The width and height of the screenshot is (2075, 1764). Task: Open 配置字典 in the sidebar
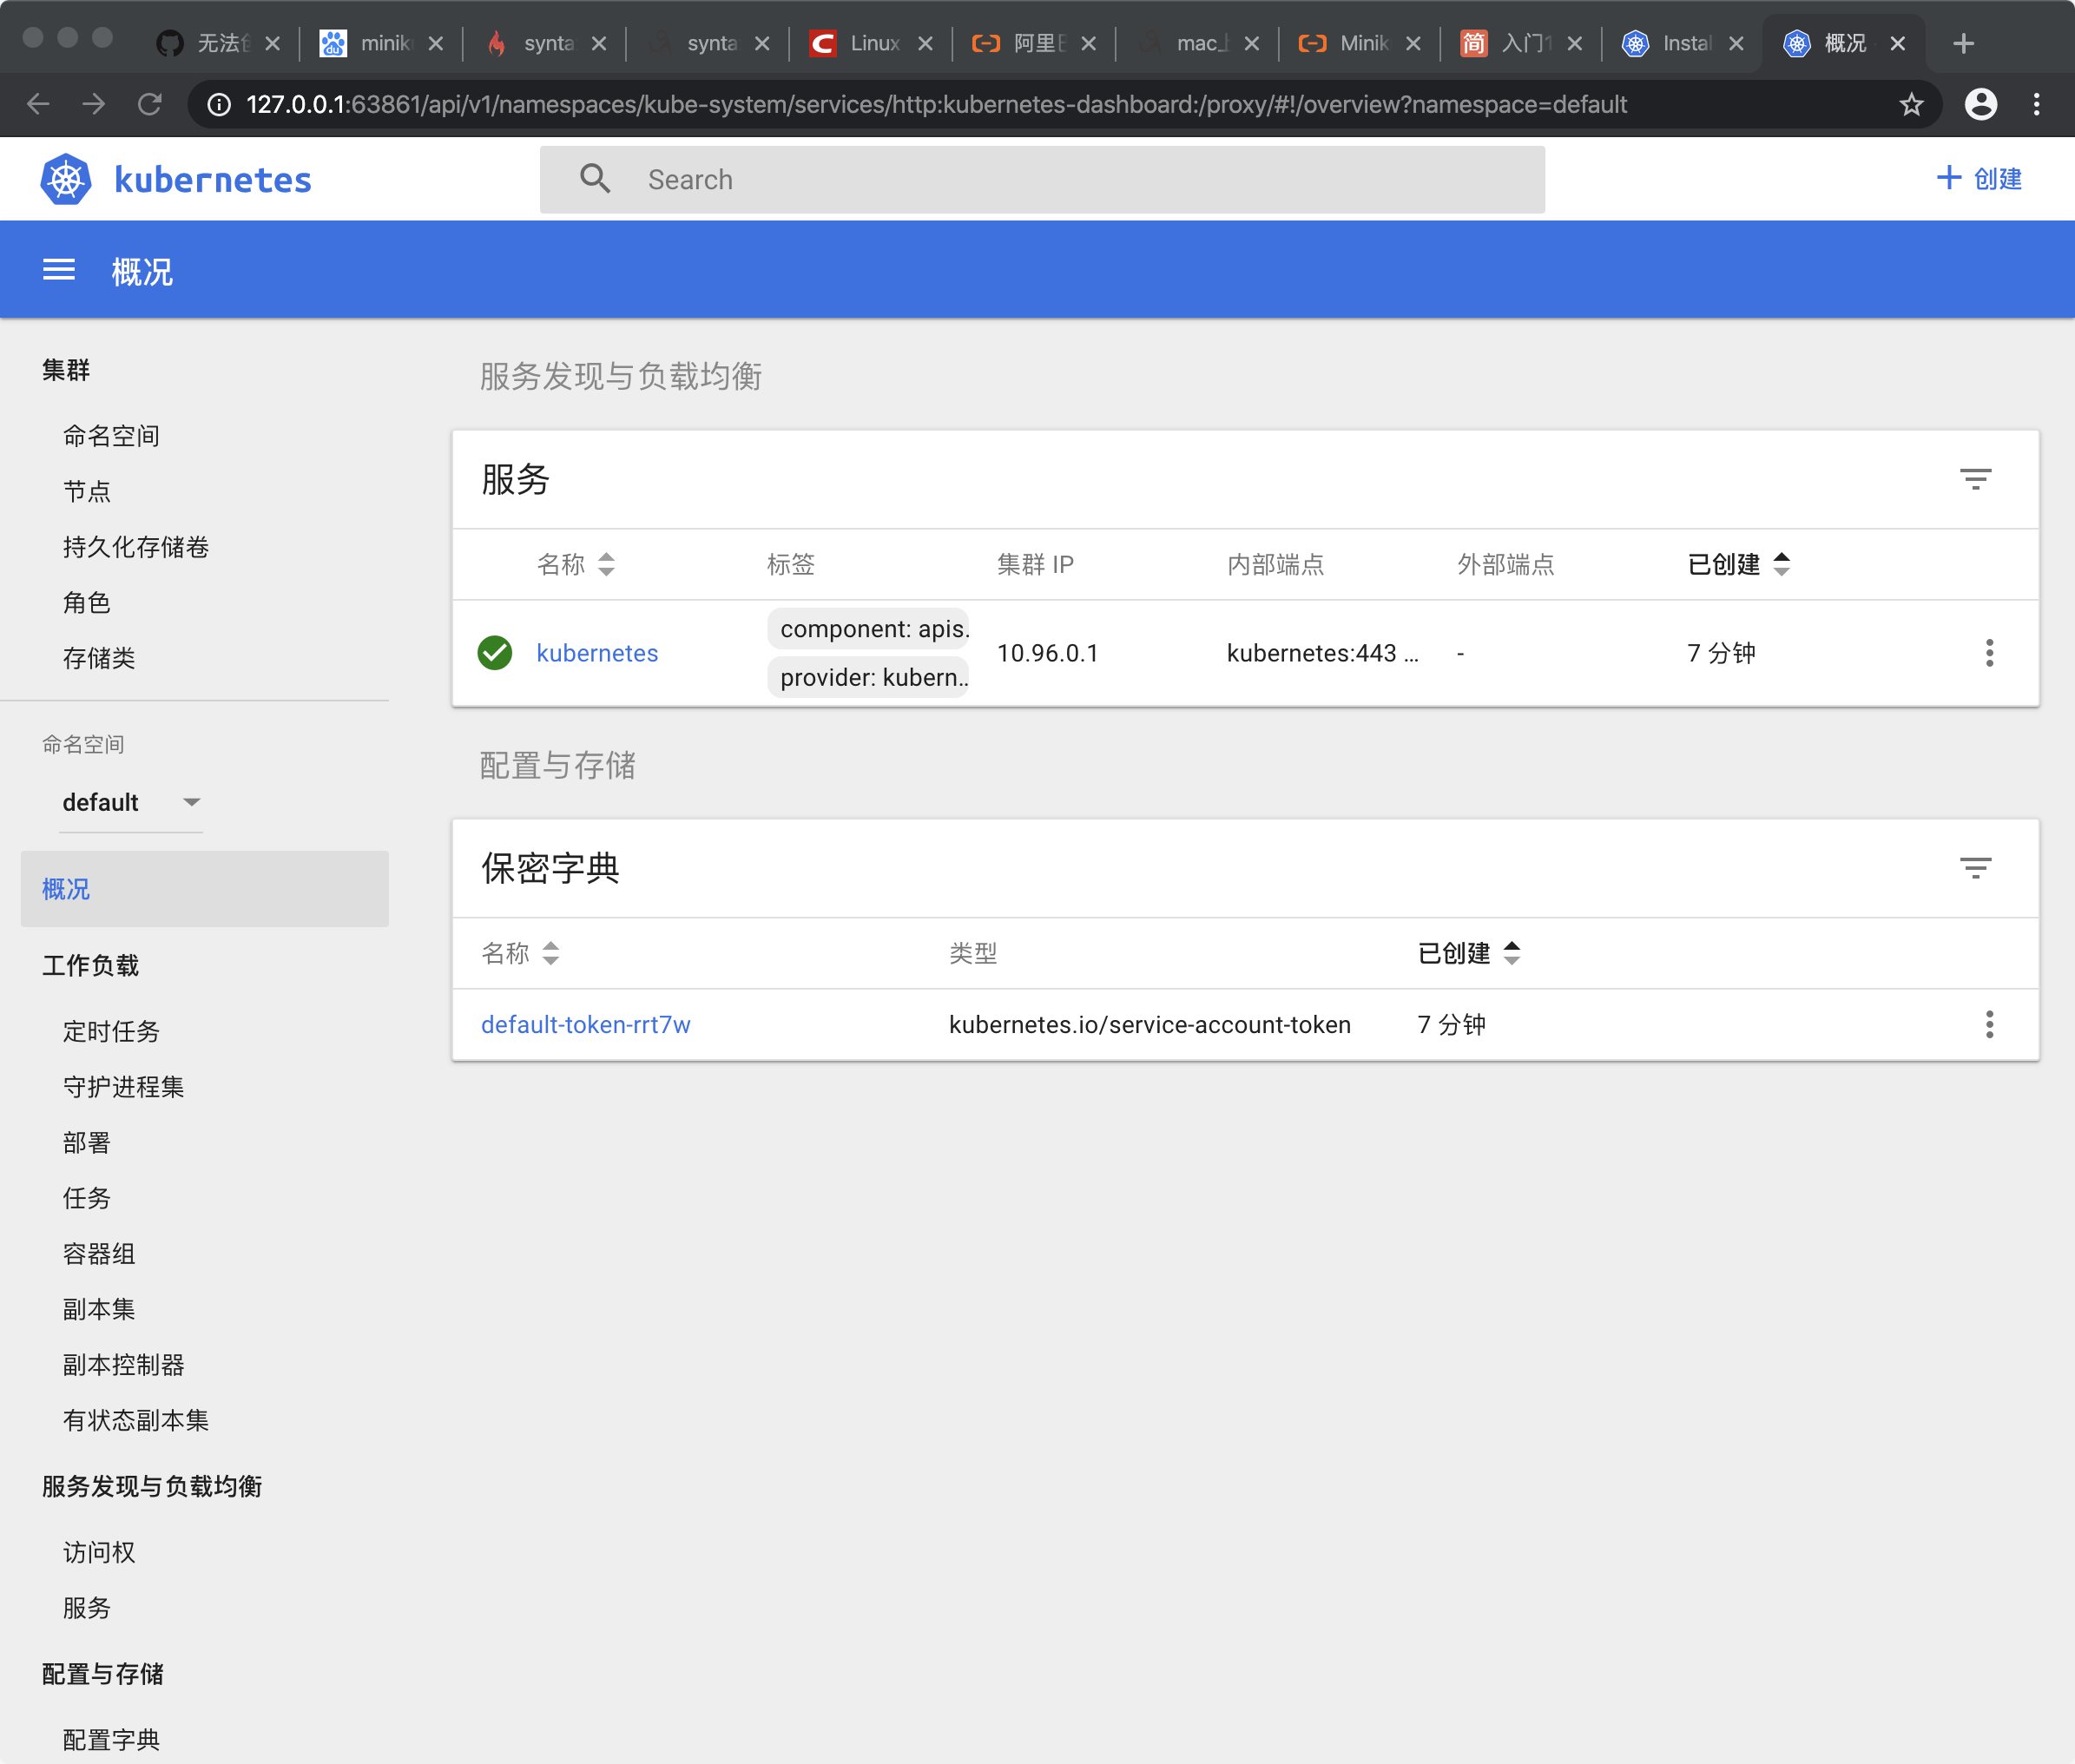coord(111,1739)
